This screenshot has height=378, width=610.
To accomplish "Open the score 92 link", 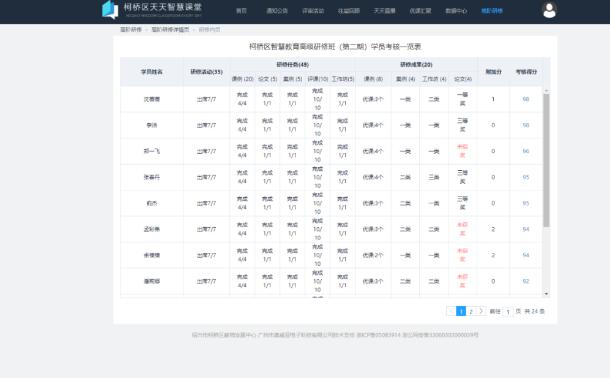I will click(526, 281).
